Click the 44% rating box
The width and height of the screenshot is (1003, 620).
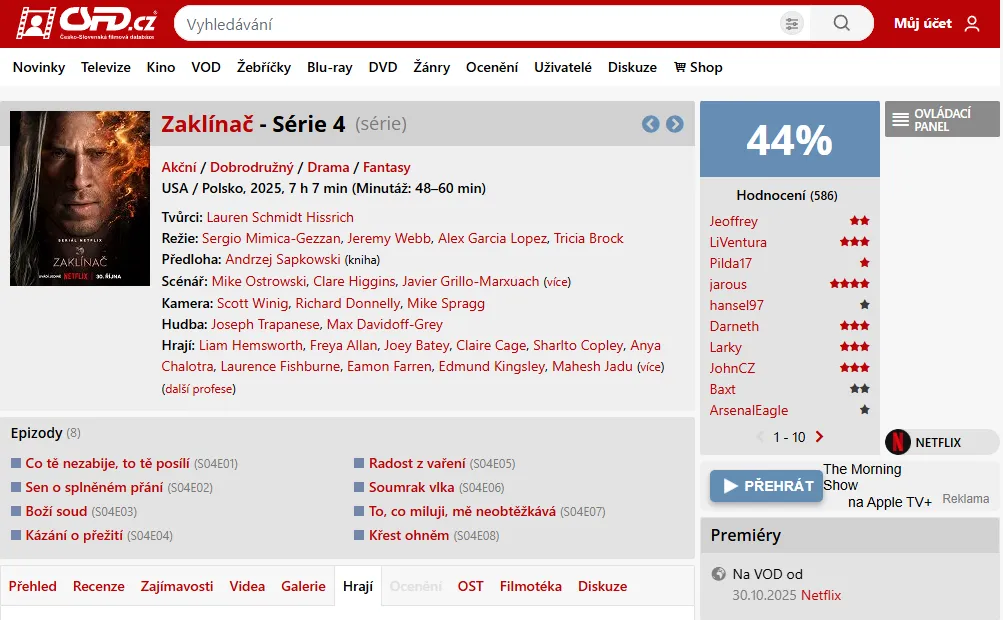789,139
